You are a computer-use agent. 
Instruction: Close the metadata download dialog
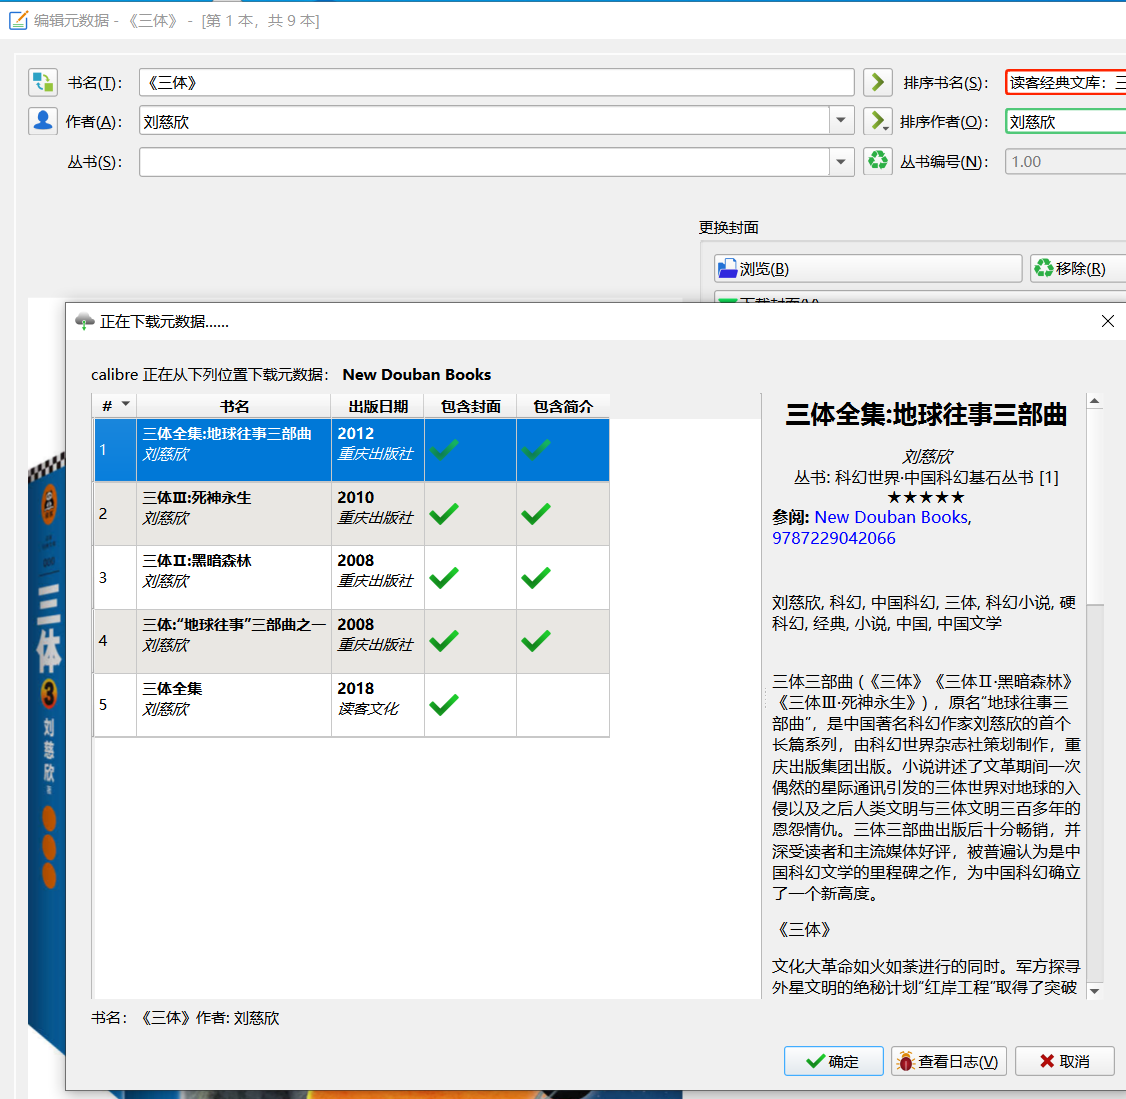[x=1107, y=321]
